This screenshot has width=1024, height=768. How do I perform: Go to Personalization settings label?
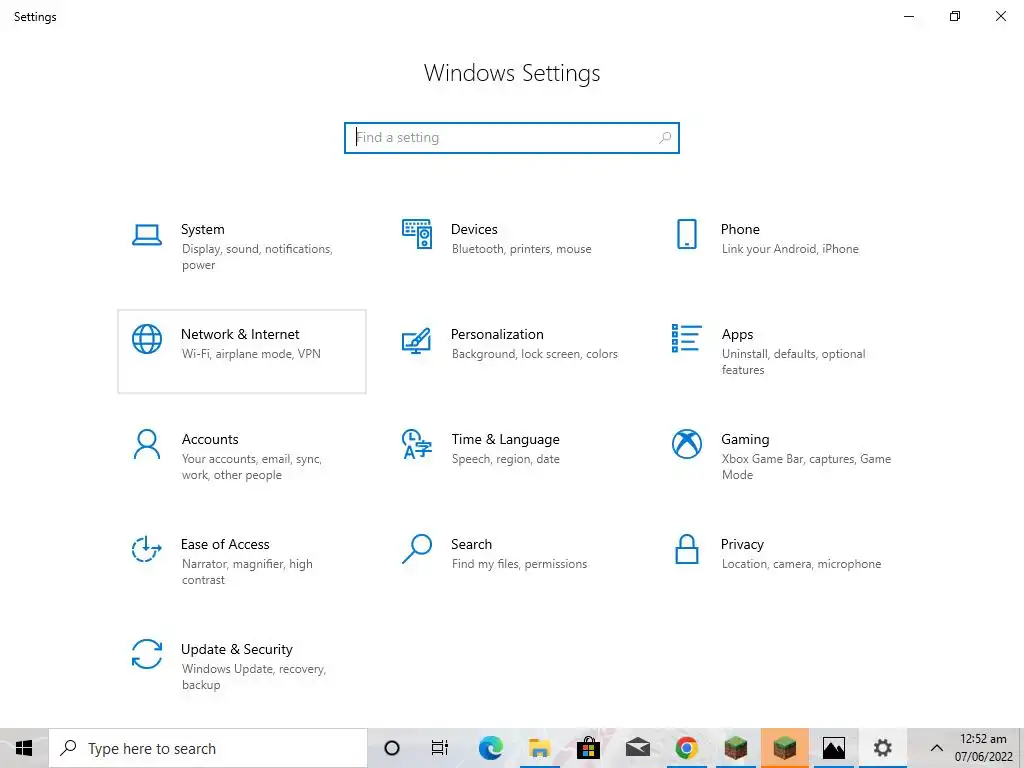[x=497, y=334]
